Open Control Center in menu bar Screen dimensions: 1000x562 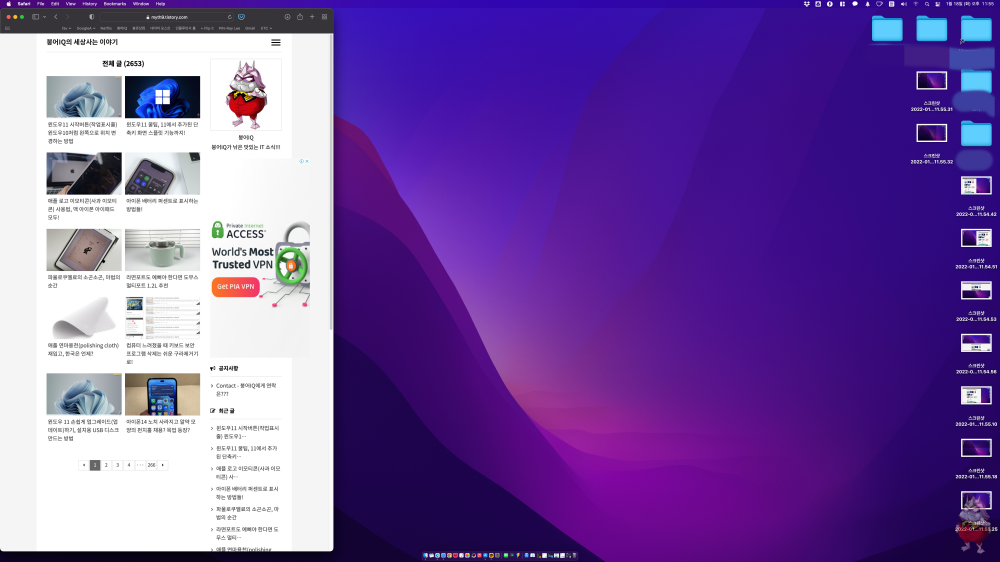pos(938,4)
